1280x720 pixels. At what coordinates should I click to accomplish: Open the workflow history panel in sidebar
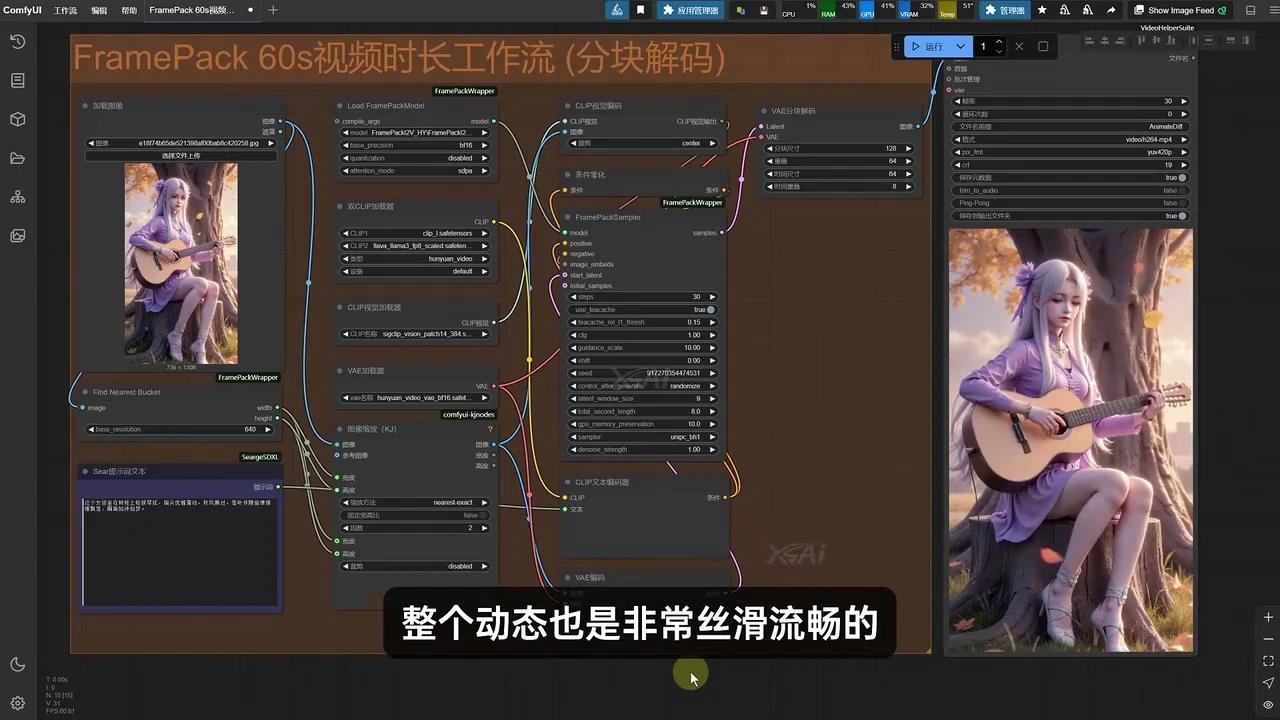[16, 42]
